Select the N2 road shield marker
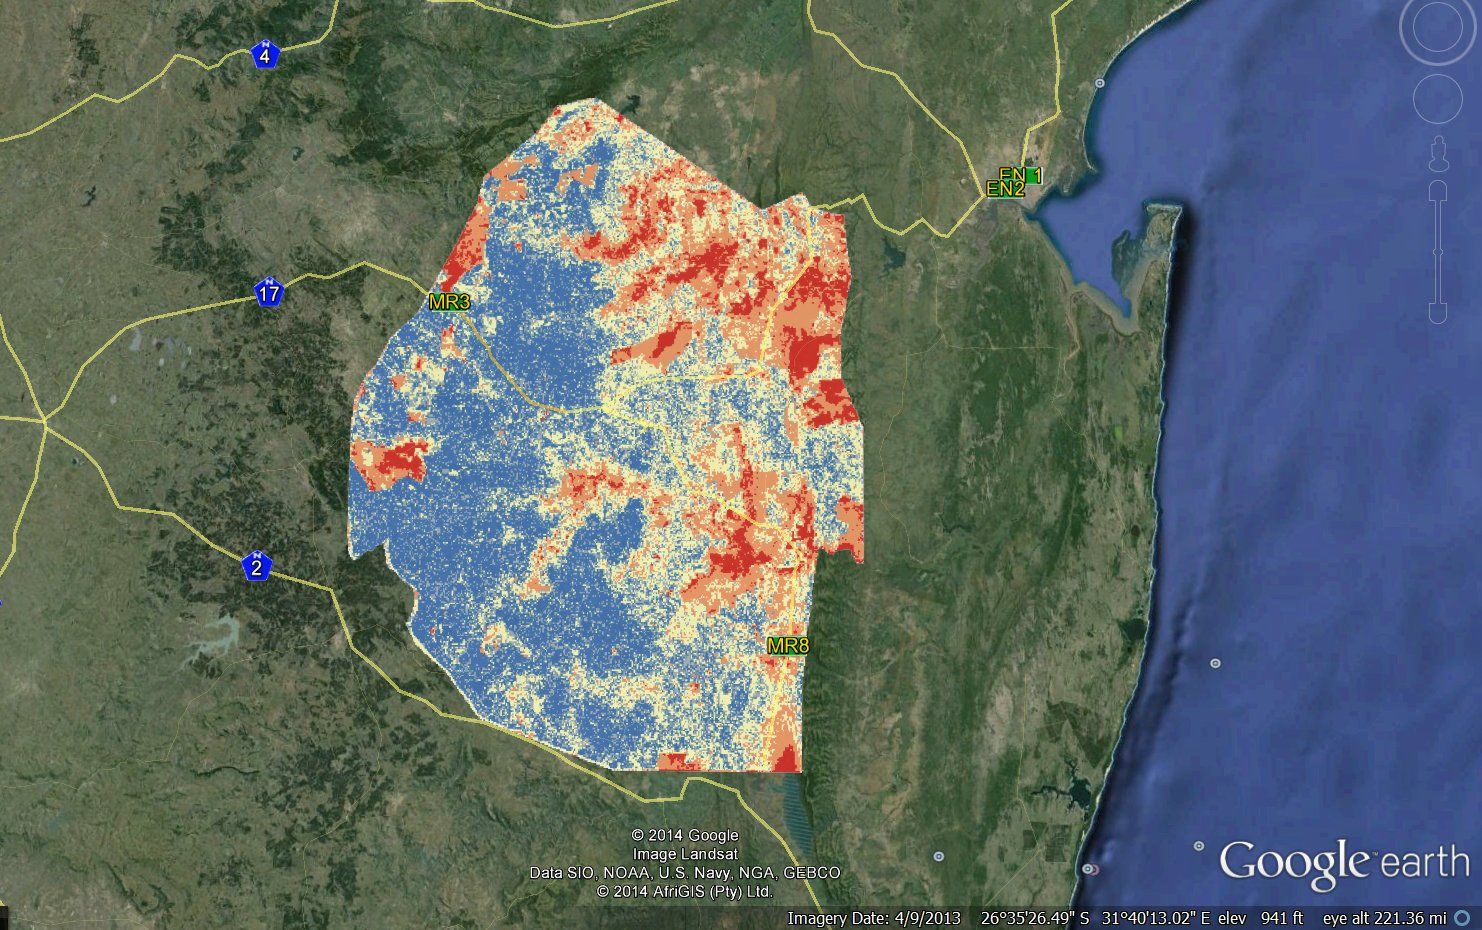Image resolution: width=1482 pixels, height=930 pixels. (259, 565)
